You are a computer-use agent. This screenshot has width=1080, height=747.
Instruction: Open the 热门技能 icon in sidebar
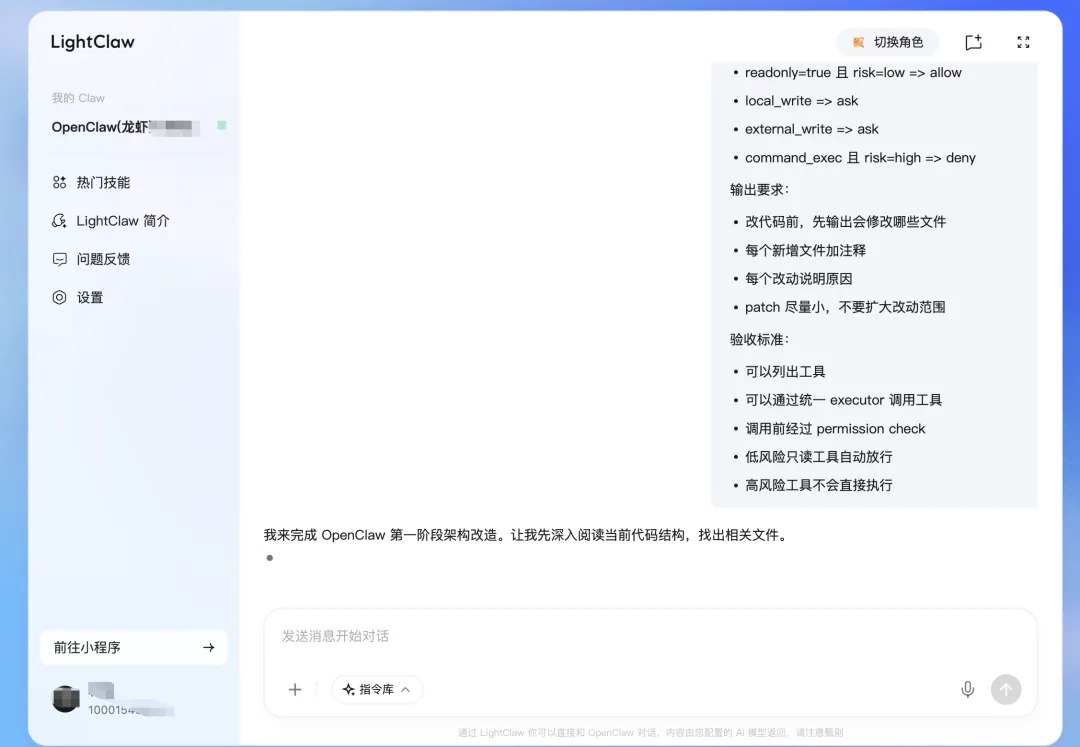[59, 182]
